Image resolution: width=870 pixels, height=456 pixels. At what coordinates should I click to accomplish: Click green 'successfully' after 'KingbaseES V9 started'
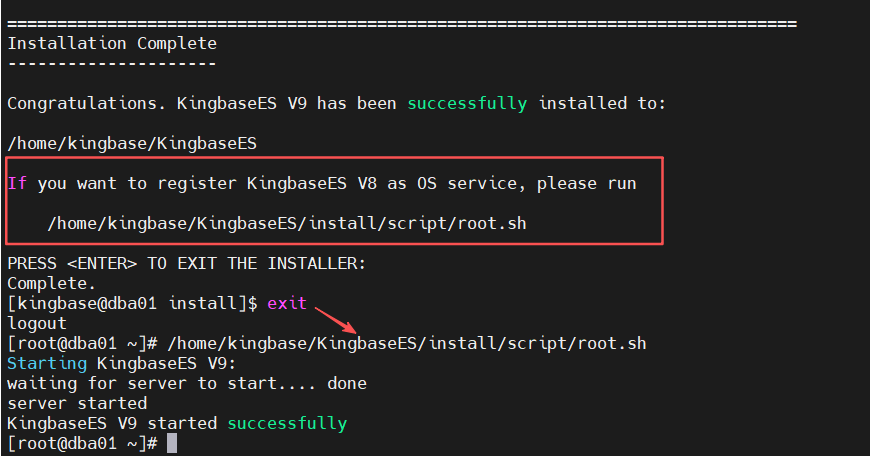[x=287, y=423]
